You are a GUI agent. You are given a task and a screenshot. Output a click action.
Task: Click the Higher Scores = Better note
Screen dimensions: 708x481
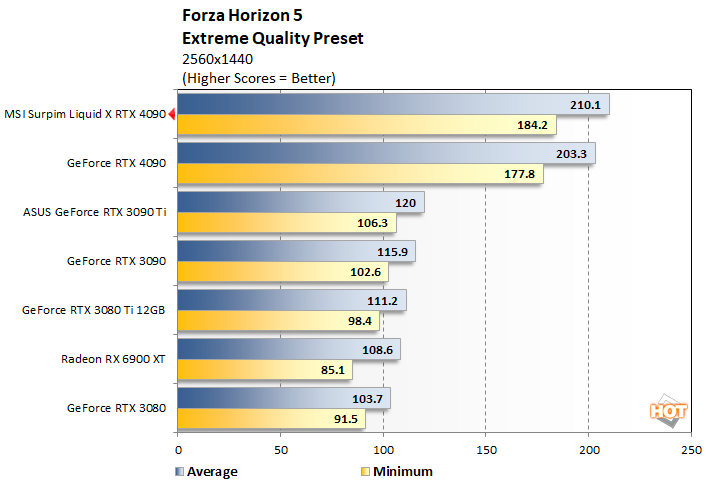259,78
